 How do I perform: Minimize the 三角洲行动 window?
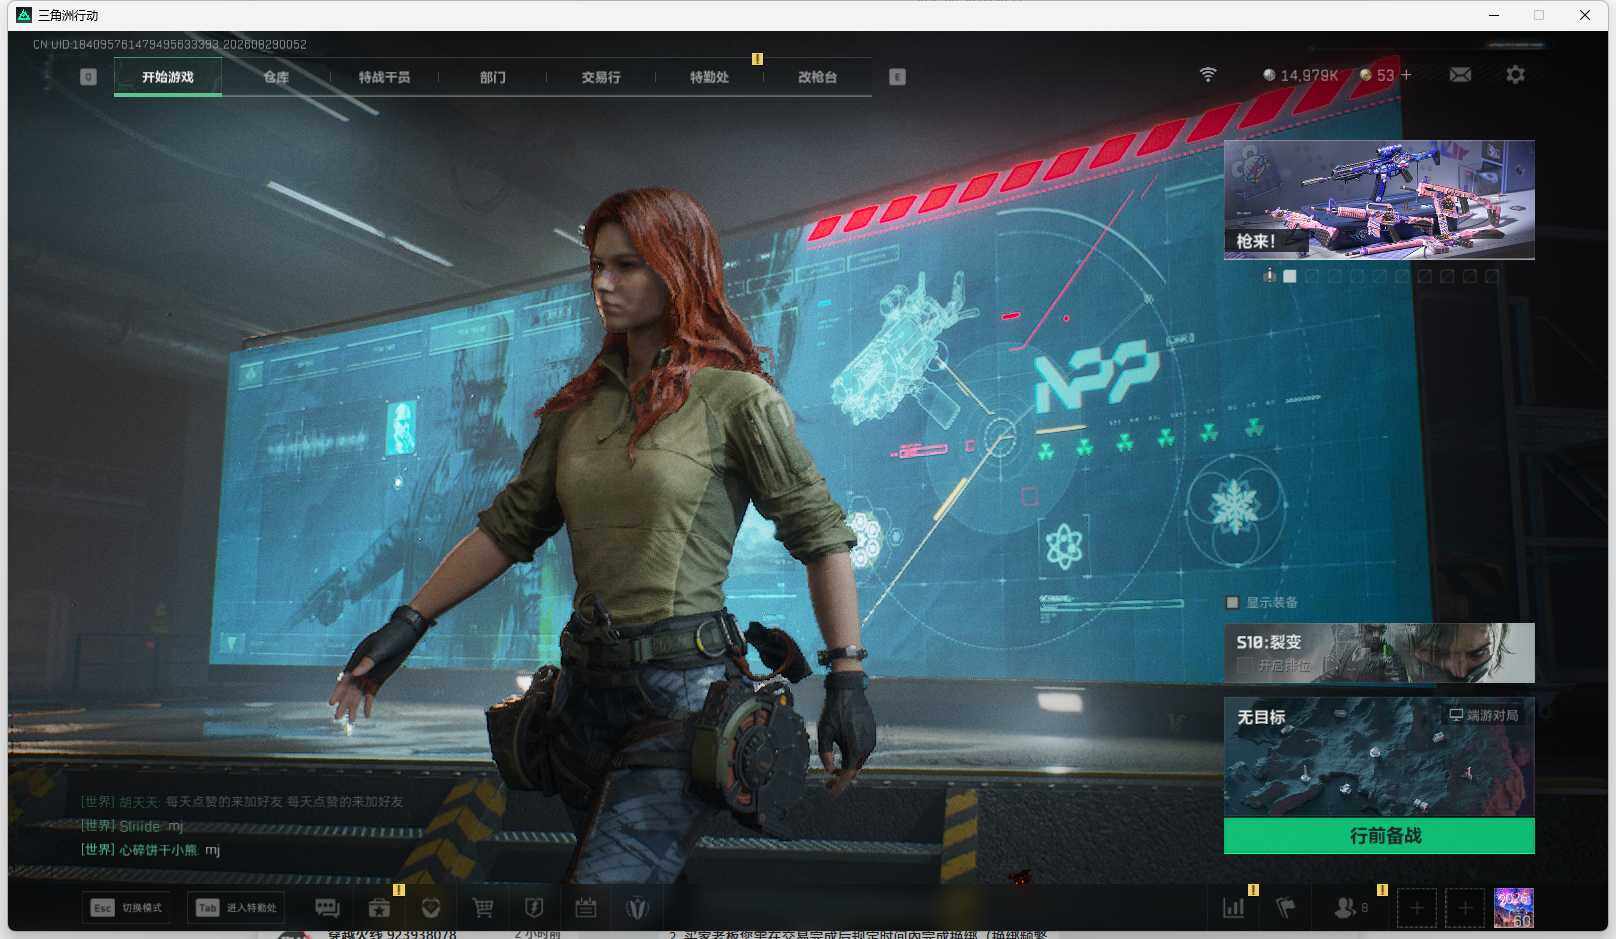1494,15
